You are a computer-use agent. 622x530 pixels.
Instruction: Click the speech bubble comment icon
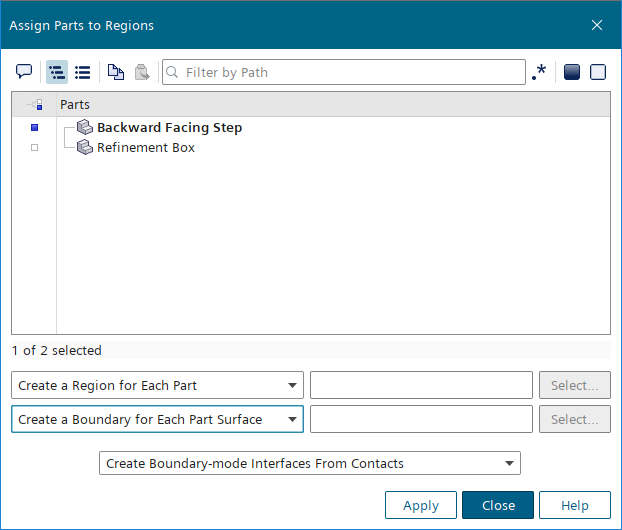coord(24,72)
